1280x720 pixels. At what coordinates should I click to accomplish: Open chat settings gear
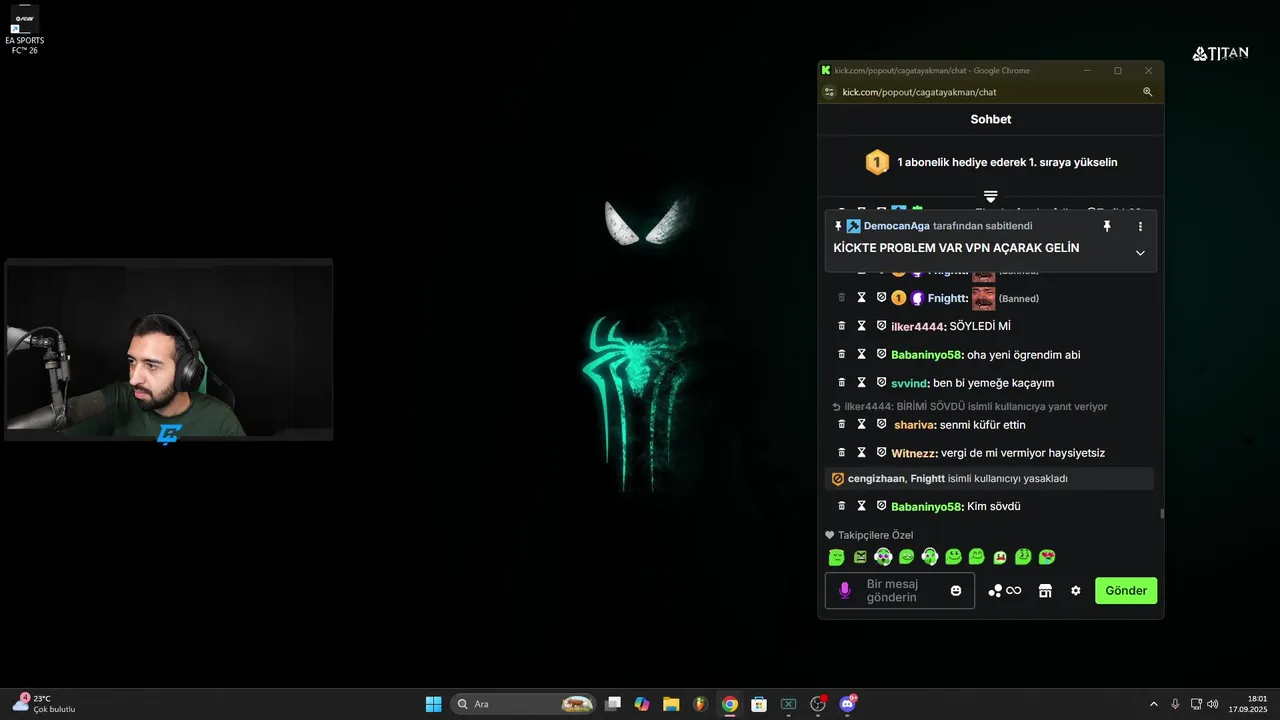coord(1076,591)
